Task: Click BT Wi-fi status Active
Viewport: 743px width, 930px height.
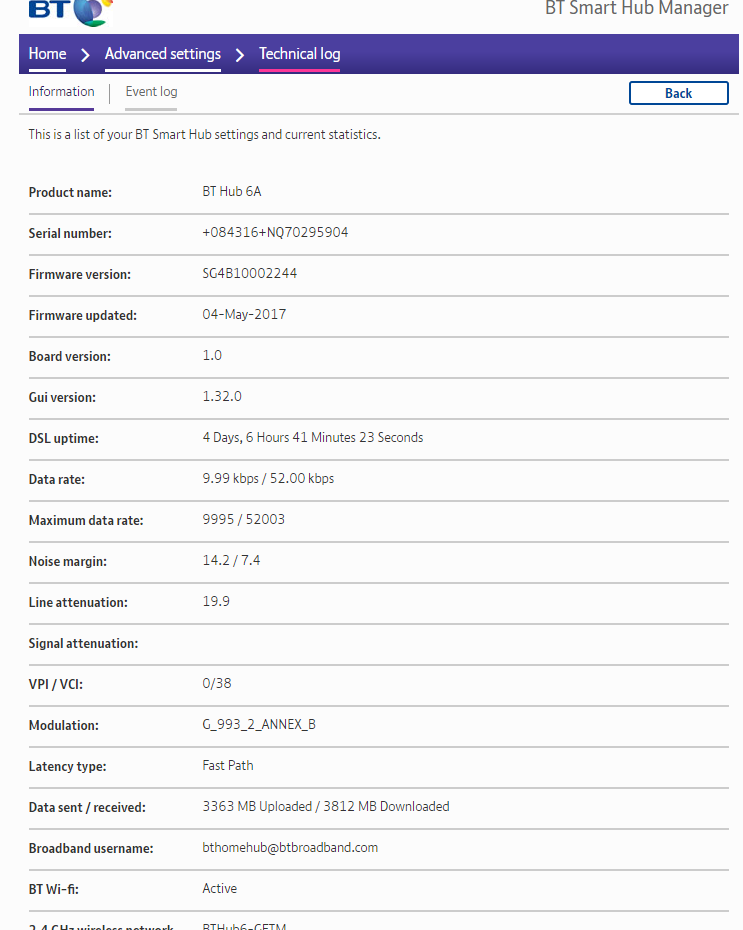Action: pos(219,888)
